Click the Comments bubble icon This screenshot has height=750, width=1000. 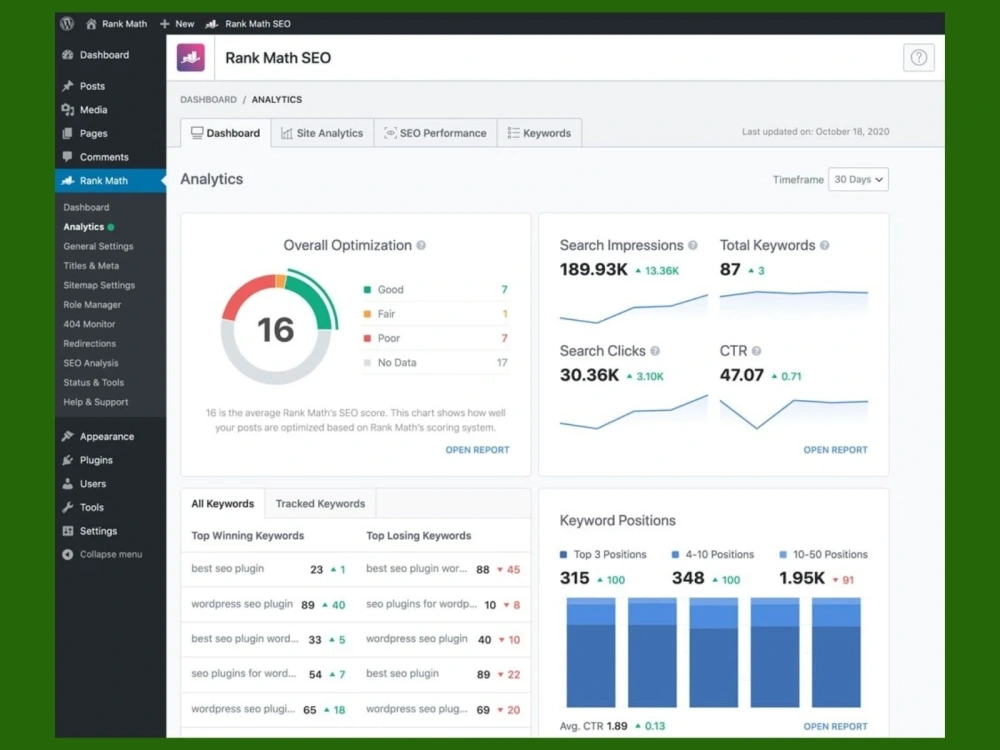point(68,157)
